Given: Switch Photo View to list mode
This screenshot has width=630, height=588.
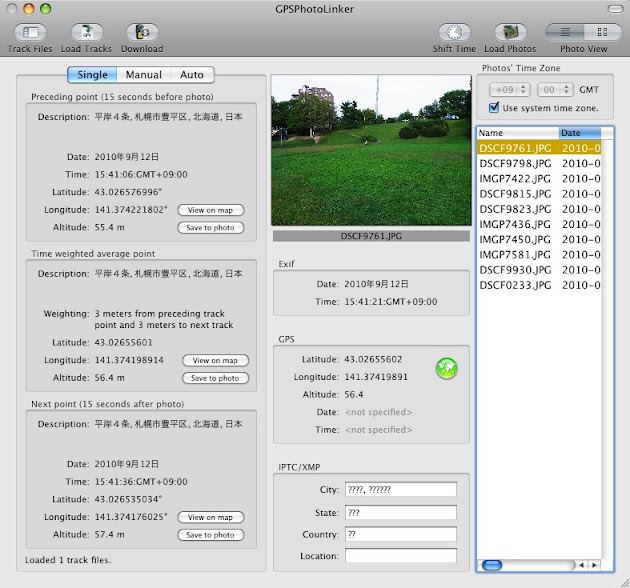Looking at the screenshot, I should (x=565, y=33).
